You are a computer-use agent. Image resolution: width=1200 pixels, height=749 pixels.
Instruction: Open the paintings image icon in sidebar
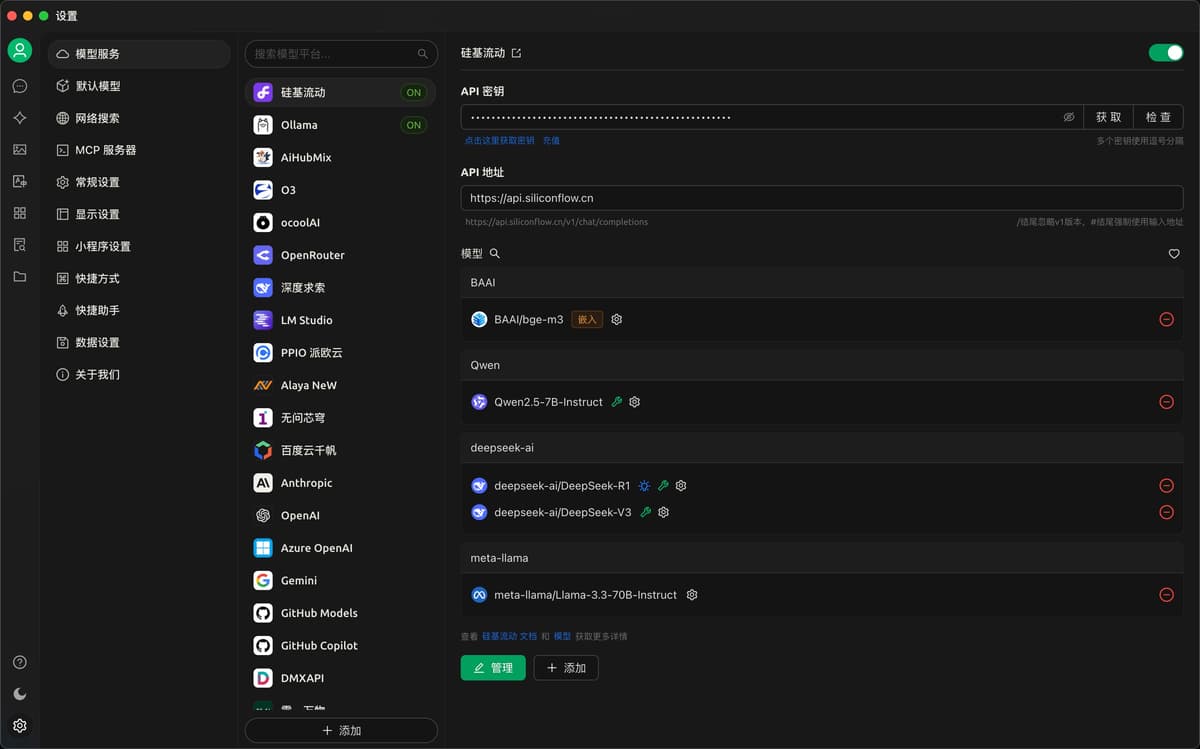[20, 150]
